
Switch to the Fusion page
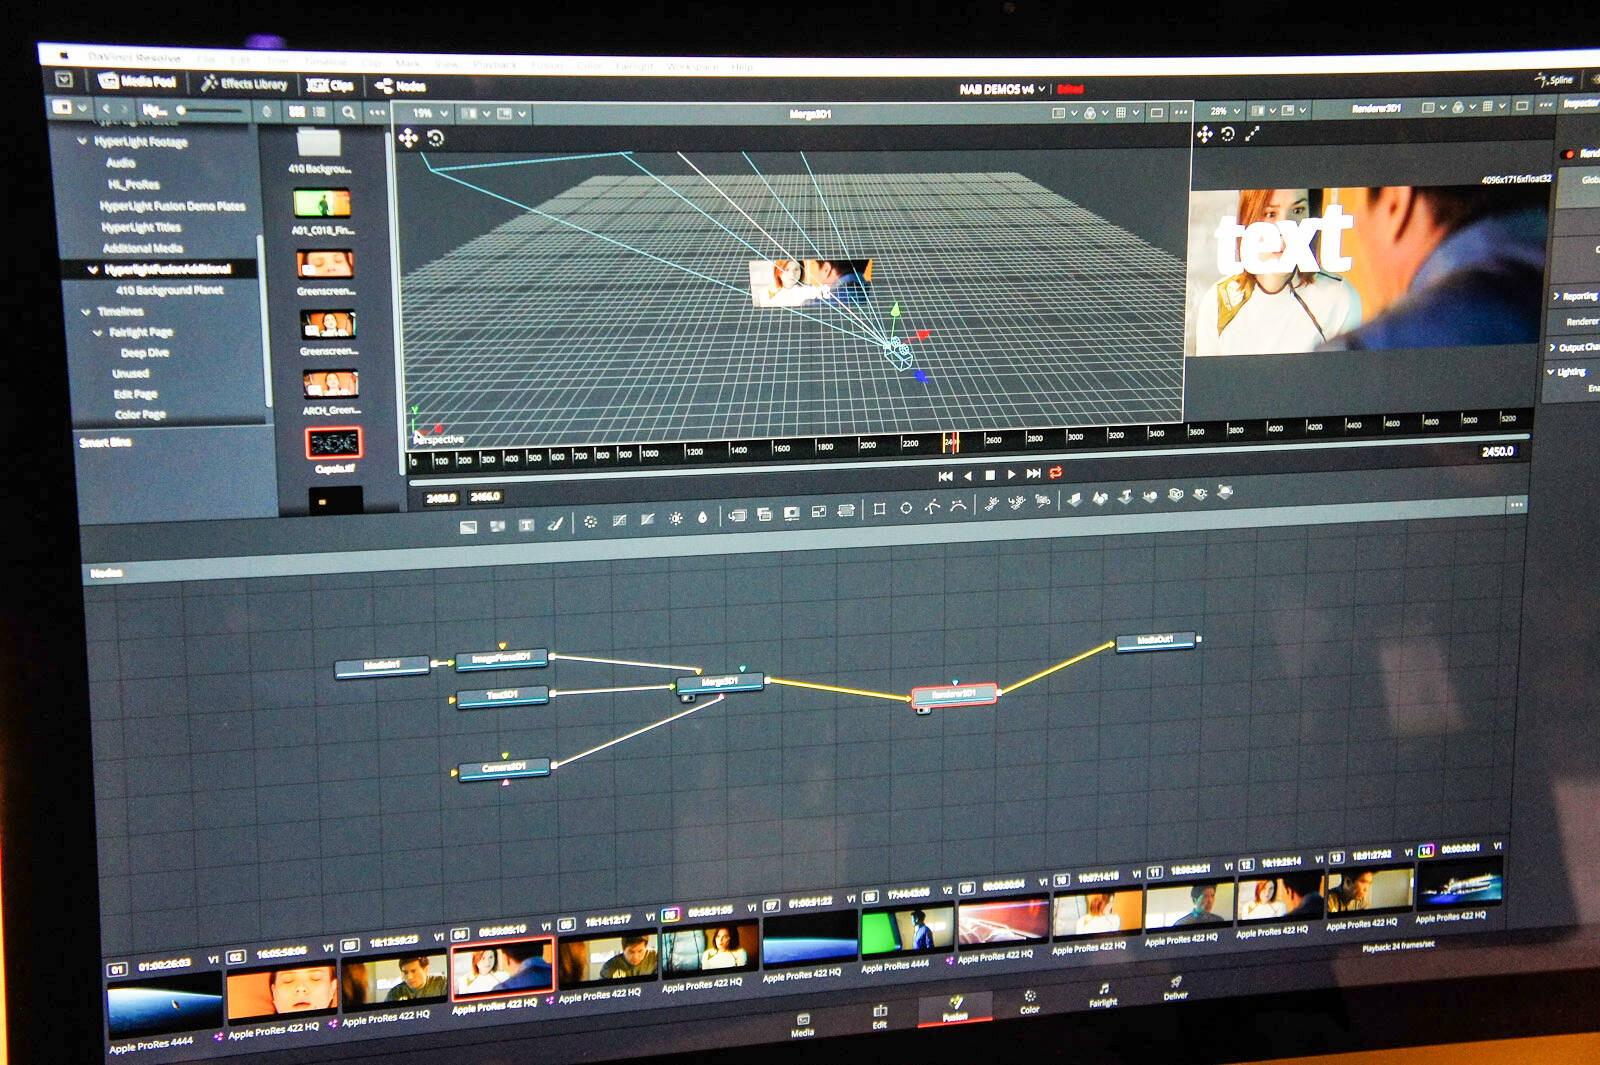[955, 1008]
